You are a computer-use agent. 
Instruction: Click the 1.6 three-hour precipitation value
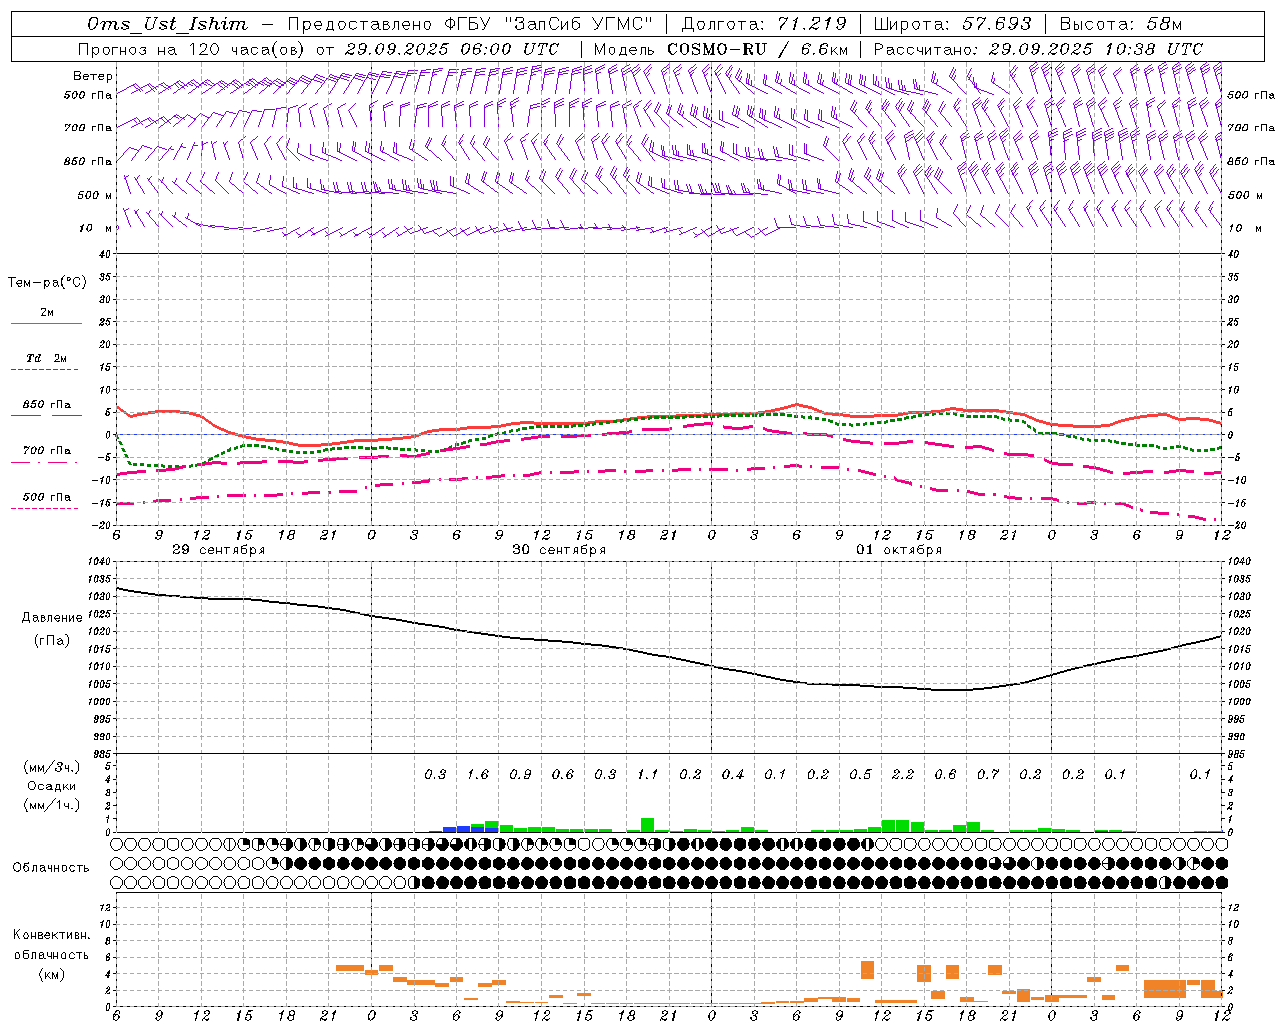click(x=478, y=775)
